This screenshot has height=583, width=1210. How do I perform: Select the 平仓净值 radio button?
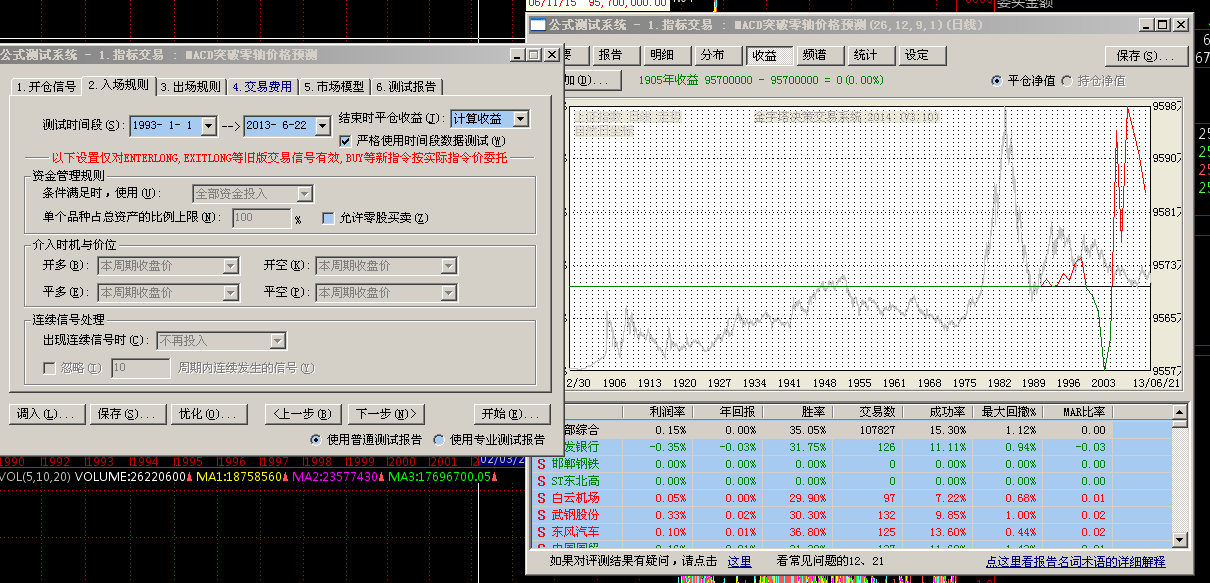pos(997,80)
